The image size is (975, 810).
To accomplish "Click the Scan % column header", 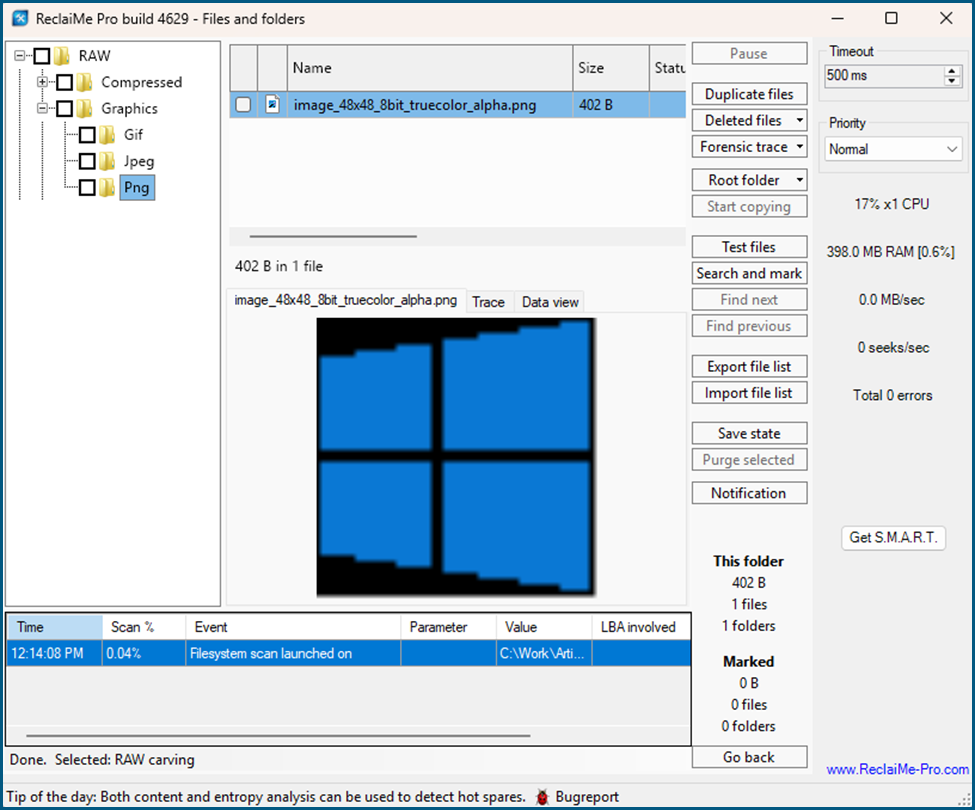I will click(144, 627).
